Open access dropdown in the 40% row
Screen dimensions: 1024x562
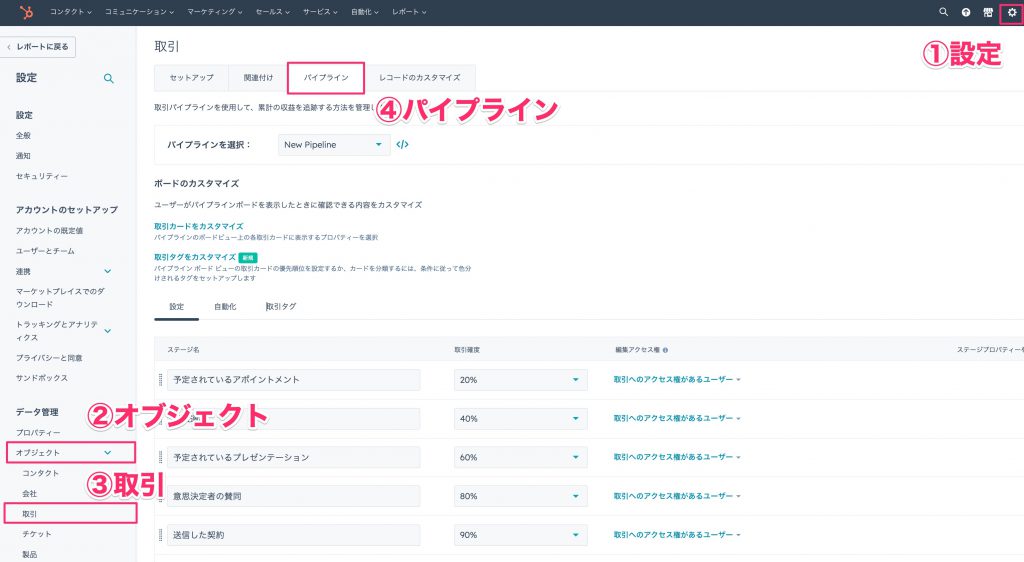[x=677, y=418]
